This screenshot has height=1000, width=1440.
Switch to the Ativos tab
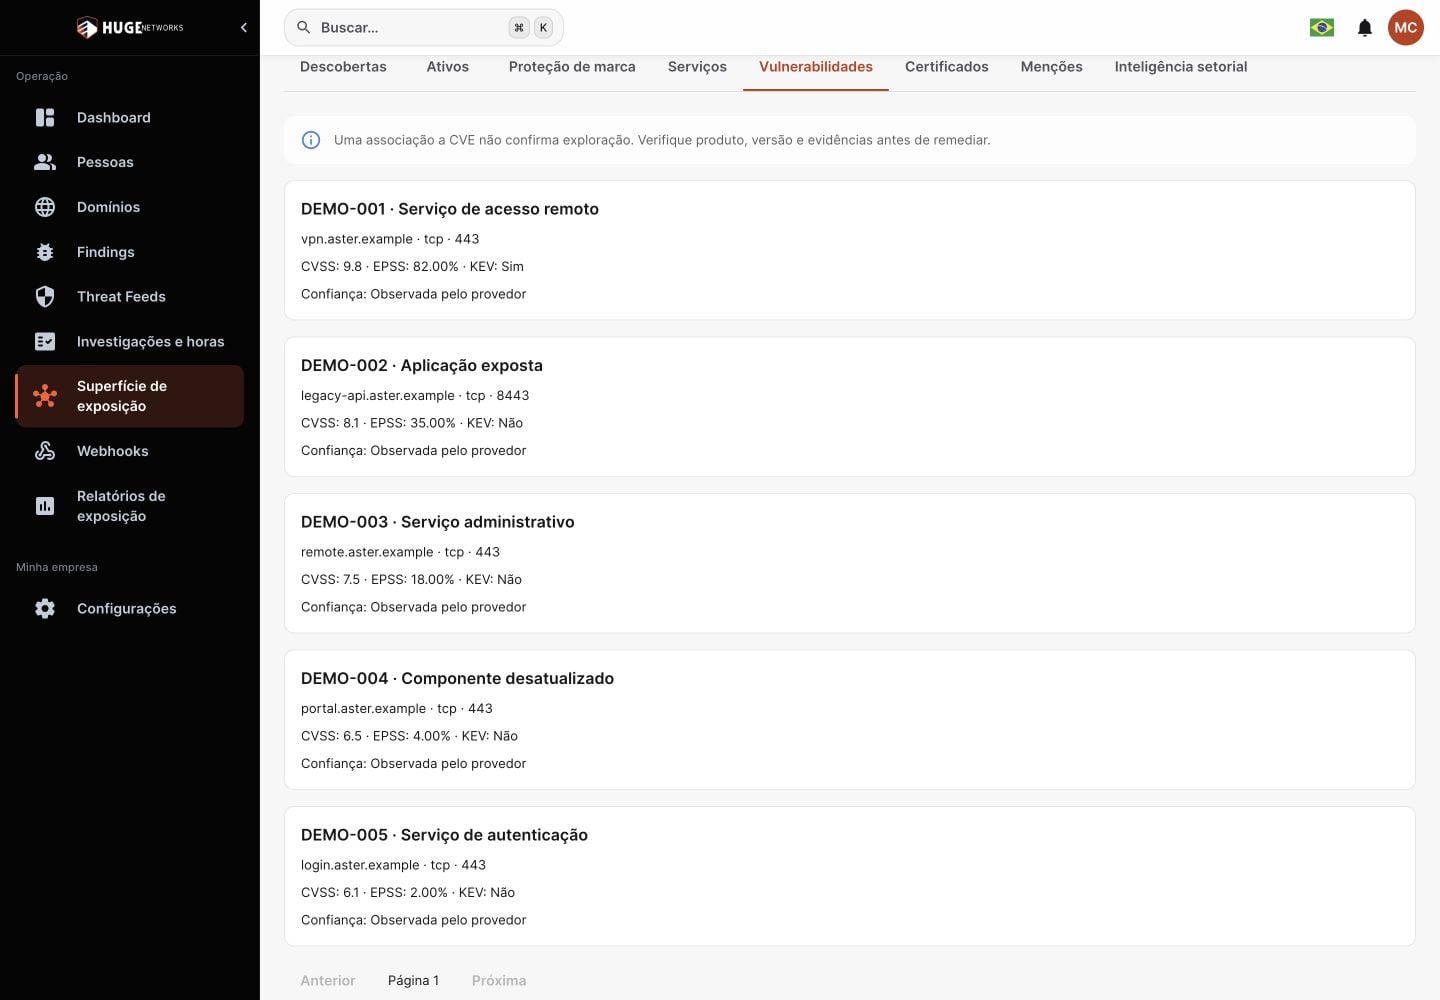[448, 67]
